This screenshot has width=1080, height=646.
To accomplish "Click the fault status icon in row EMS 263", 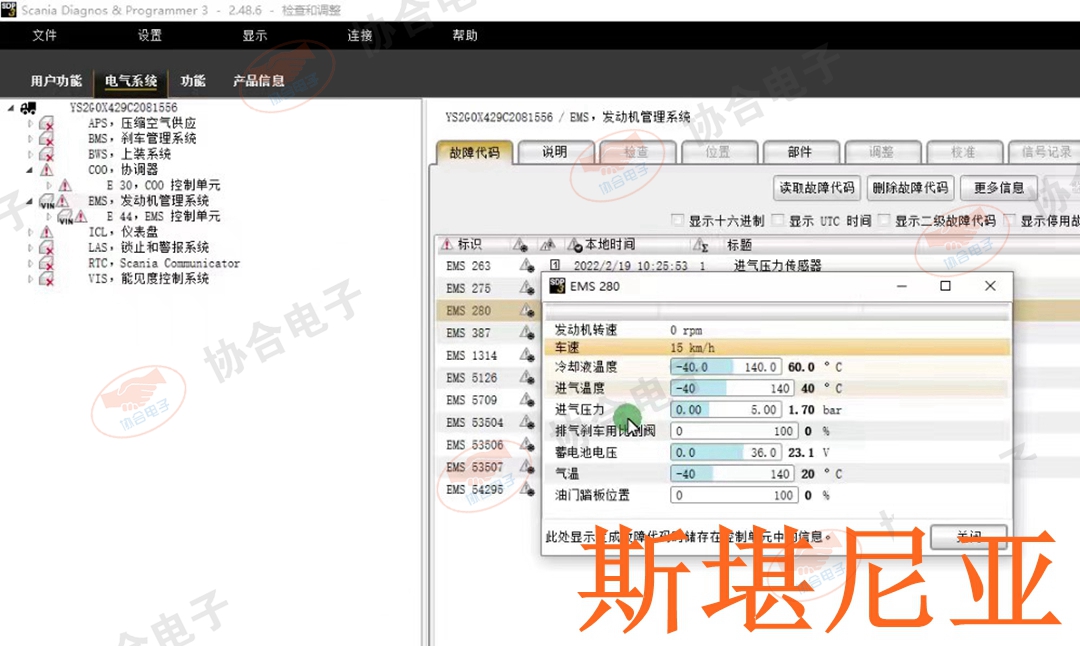I will tap(527, 266).
